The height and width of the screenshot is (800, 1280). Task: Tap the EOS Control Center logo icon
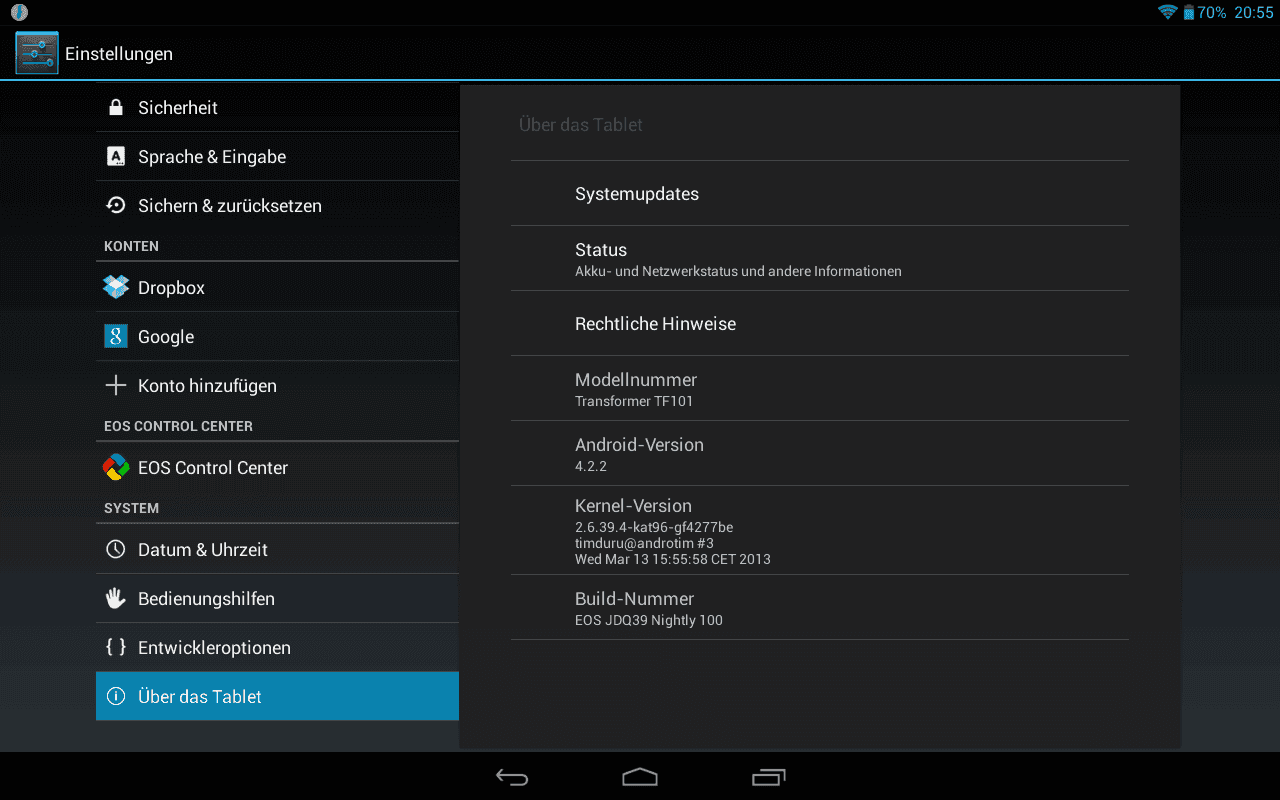coord(116,467)
